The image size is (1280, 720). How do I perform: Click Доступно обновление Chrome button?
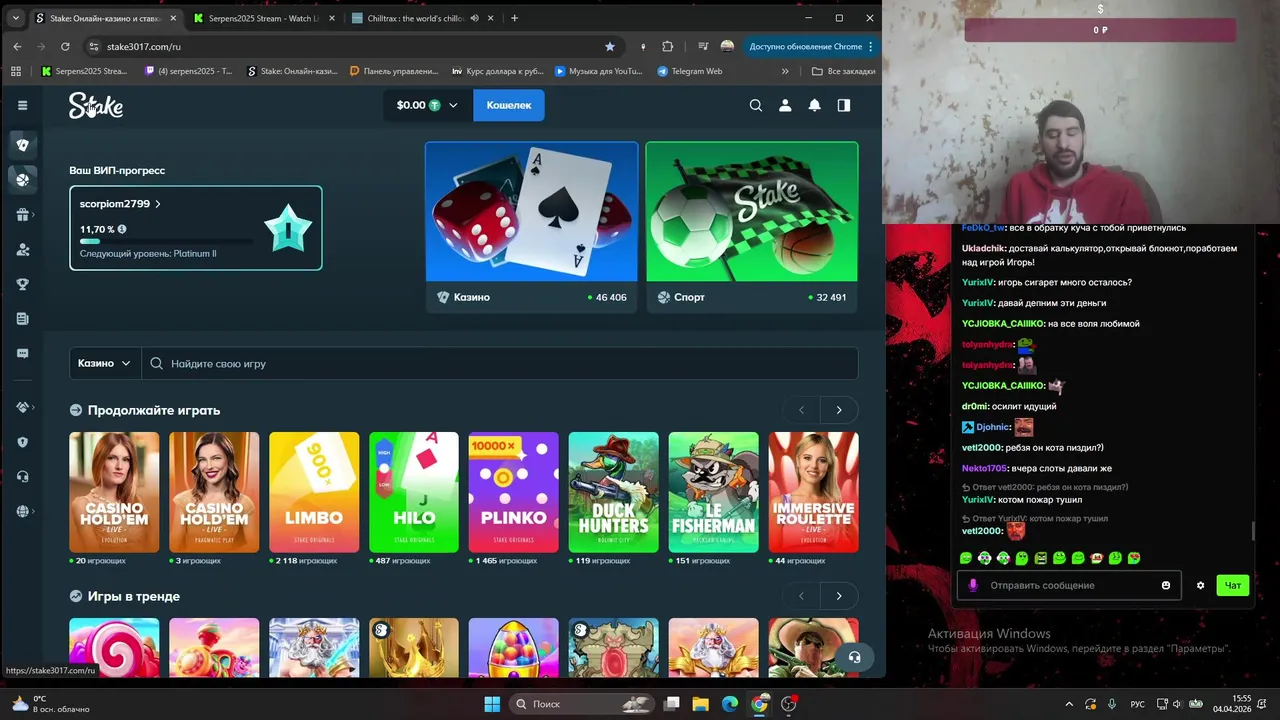811,46
